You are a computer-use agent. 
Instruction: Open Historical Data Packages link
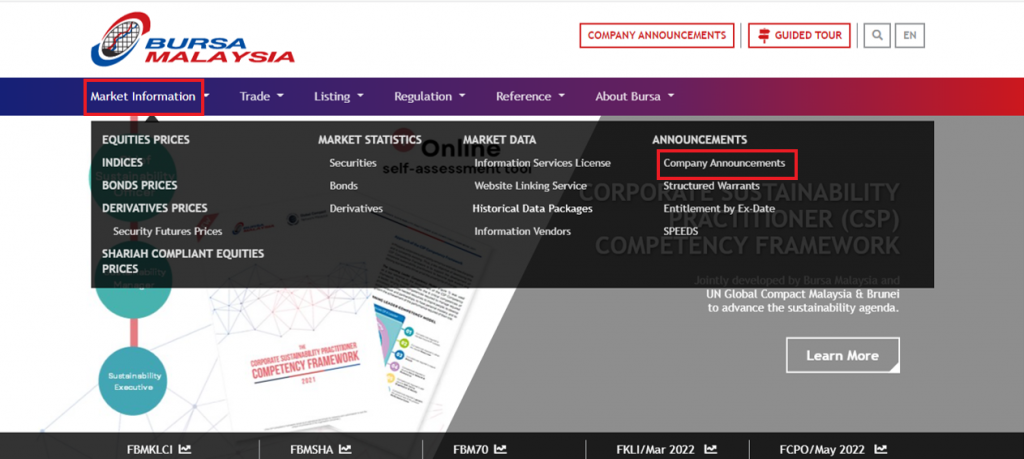532,209
